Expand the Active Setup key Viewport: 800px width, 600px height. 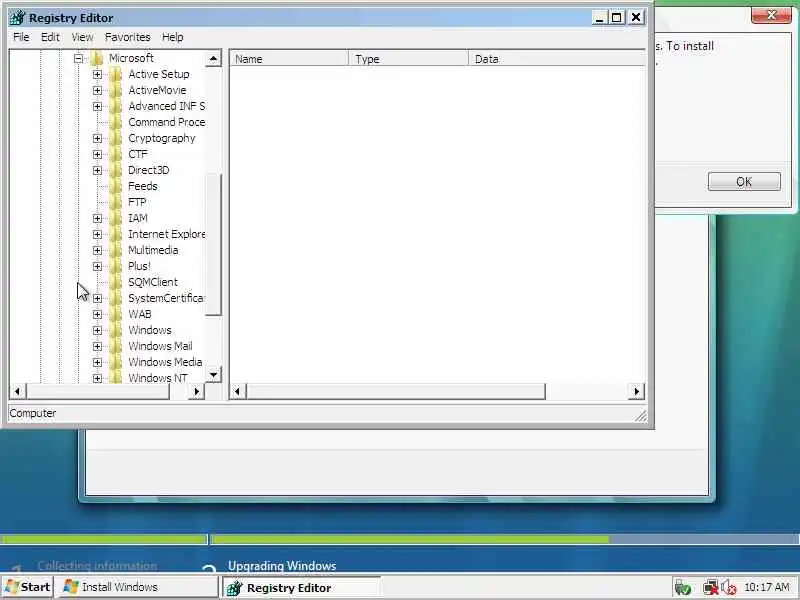97,74
